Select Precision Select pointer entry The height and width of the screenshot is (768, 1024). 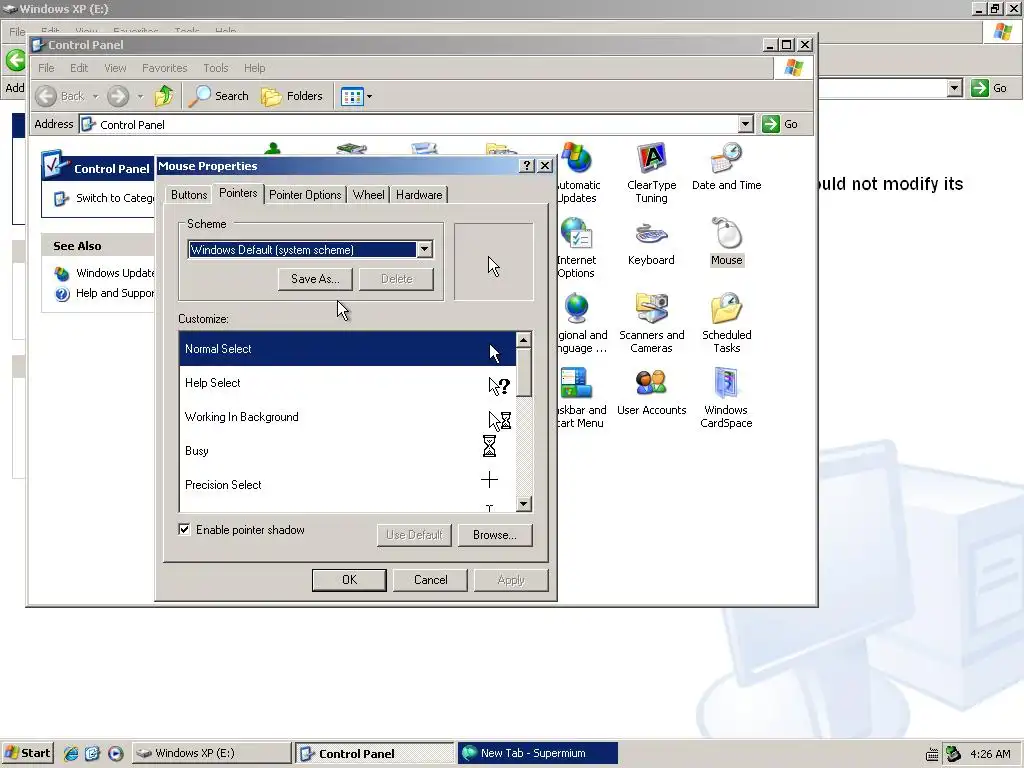[x=347, y=485]
